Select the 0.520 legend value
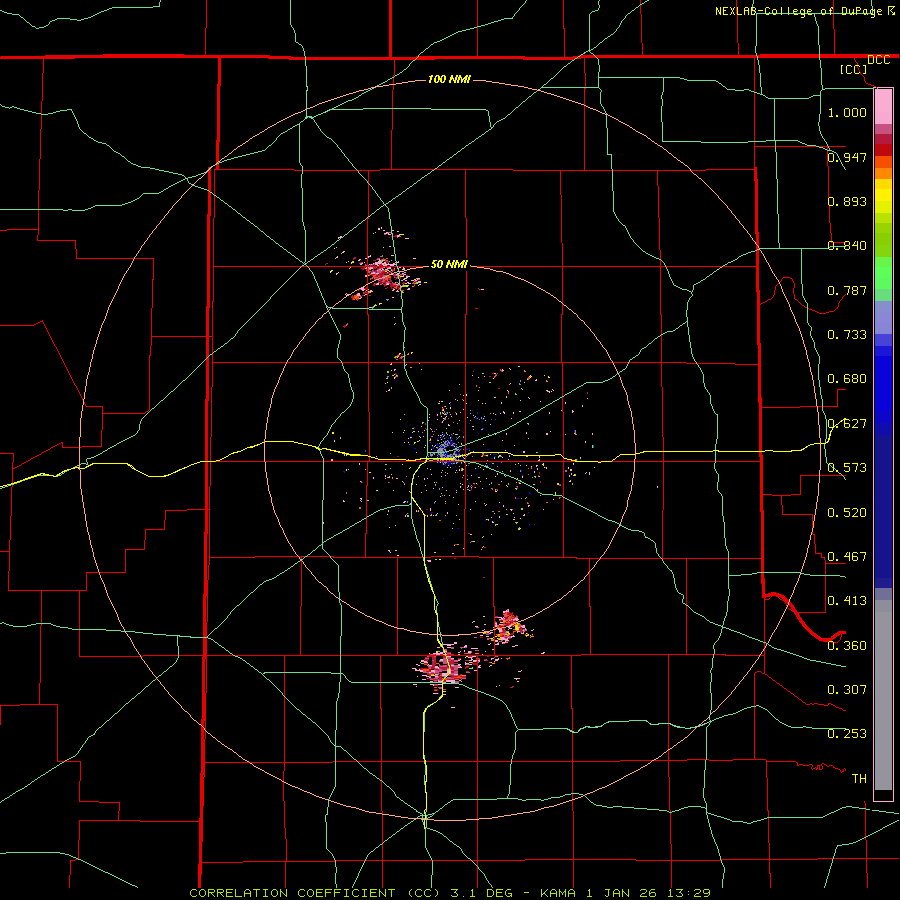 (847, 513)
